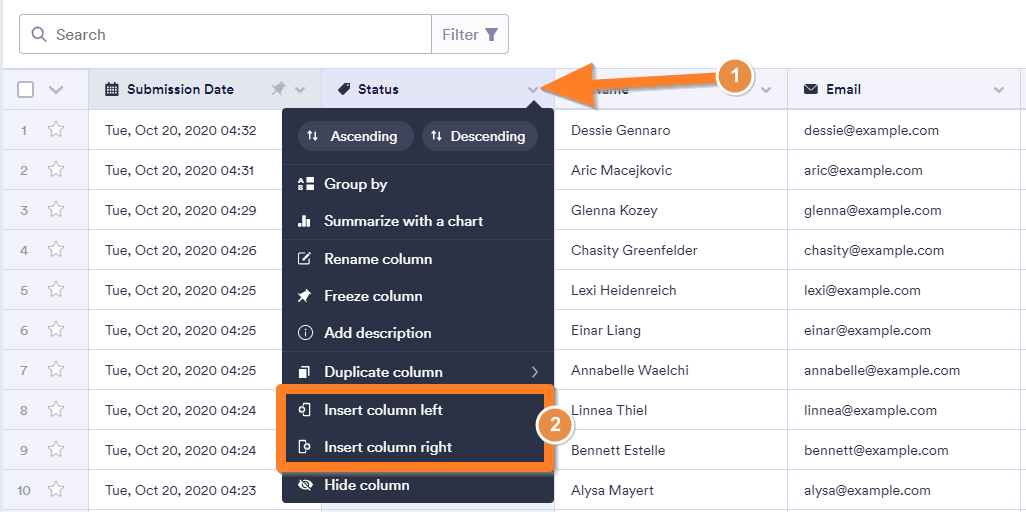This screenshot has width=1026, height=512.
Task: Click the tag icon in Status header
Action: click(x=344, y=89)
